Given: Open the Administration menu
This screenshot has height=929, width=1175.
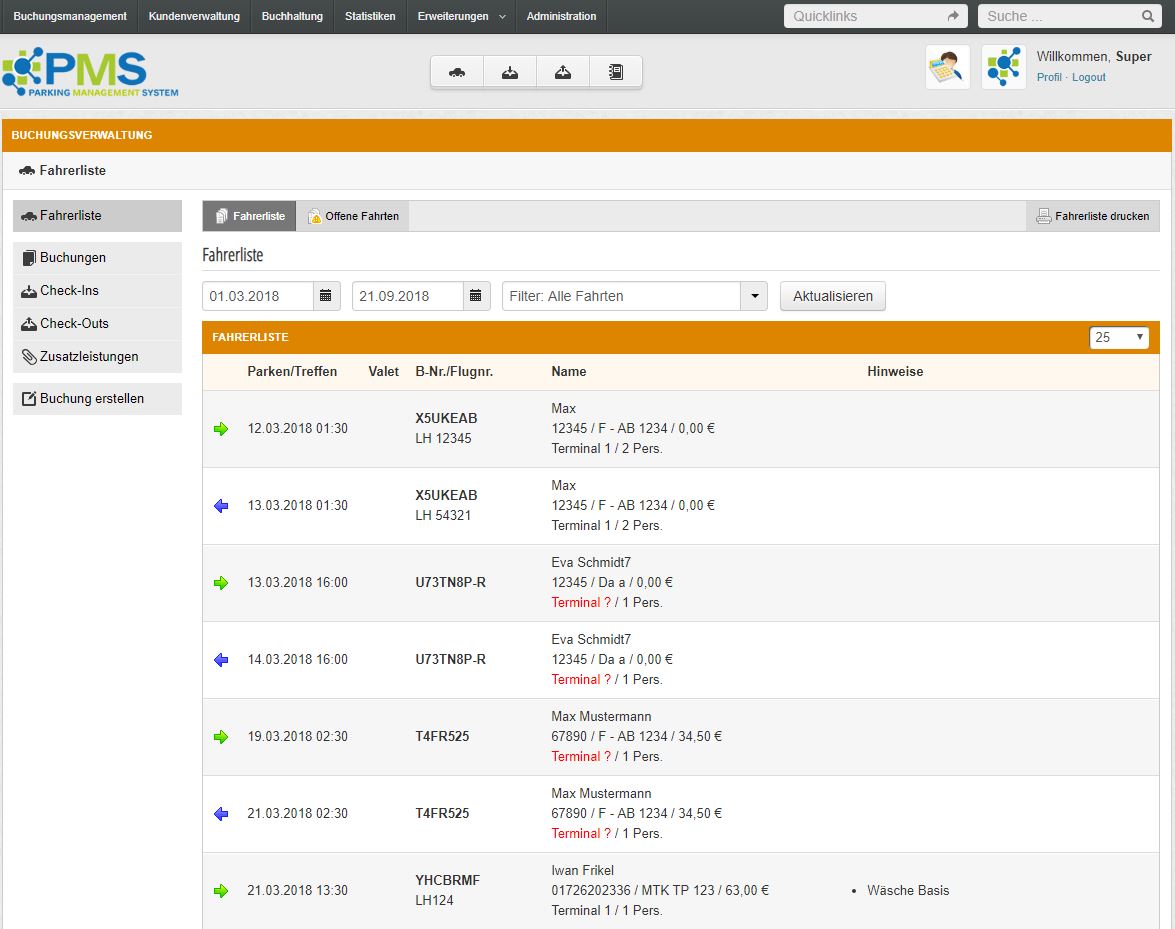Looking at the screenshot, I should click(x=561, y=16).
